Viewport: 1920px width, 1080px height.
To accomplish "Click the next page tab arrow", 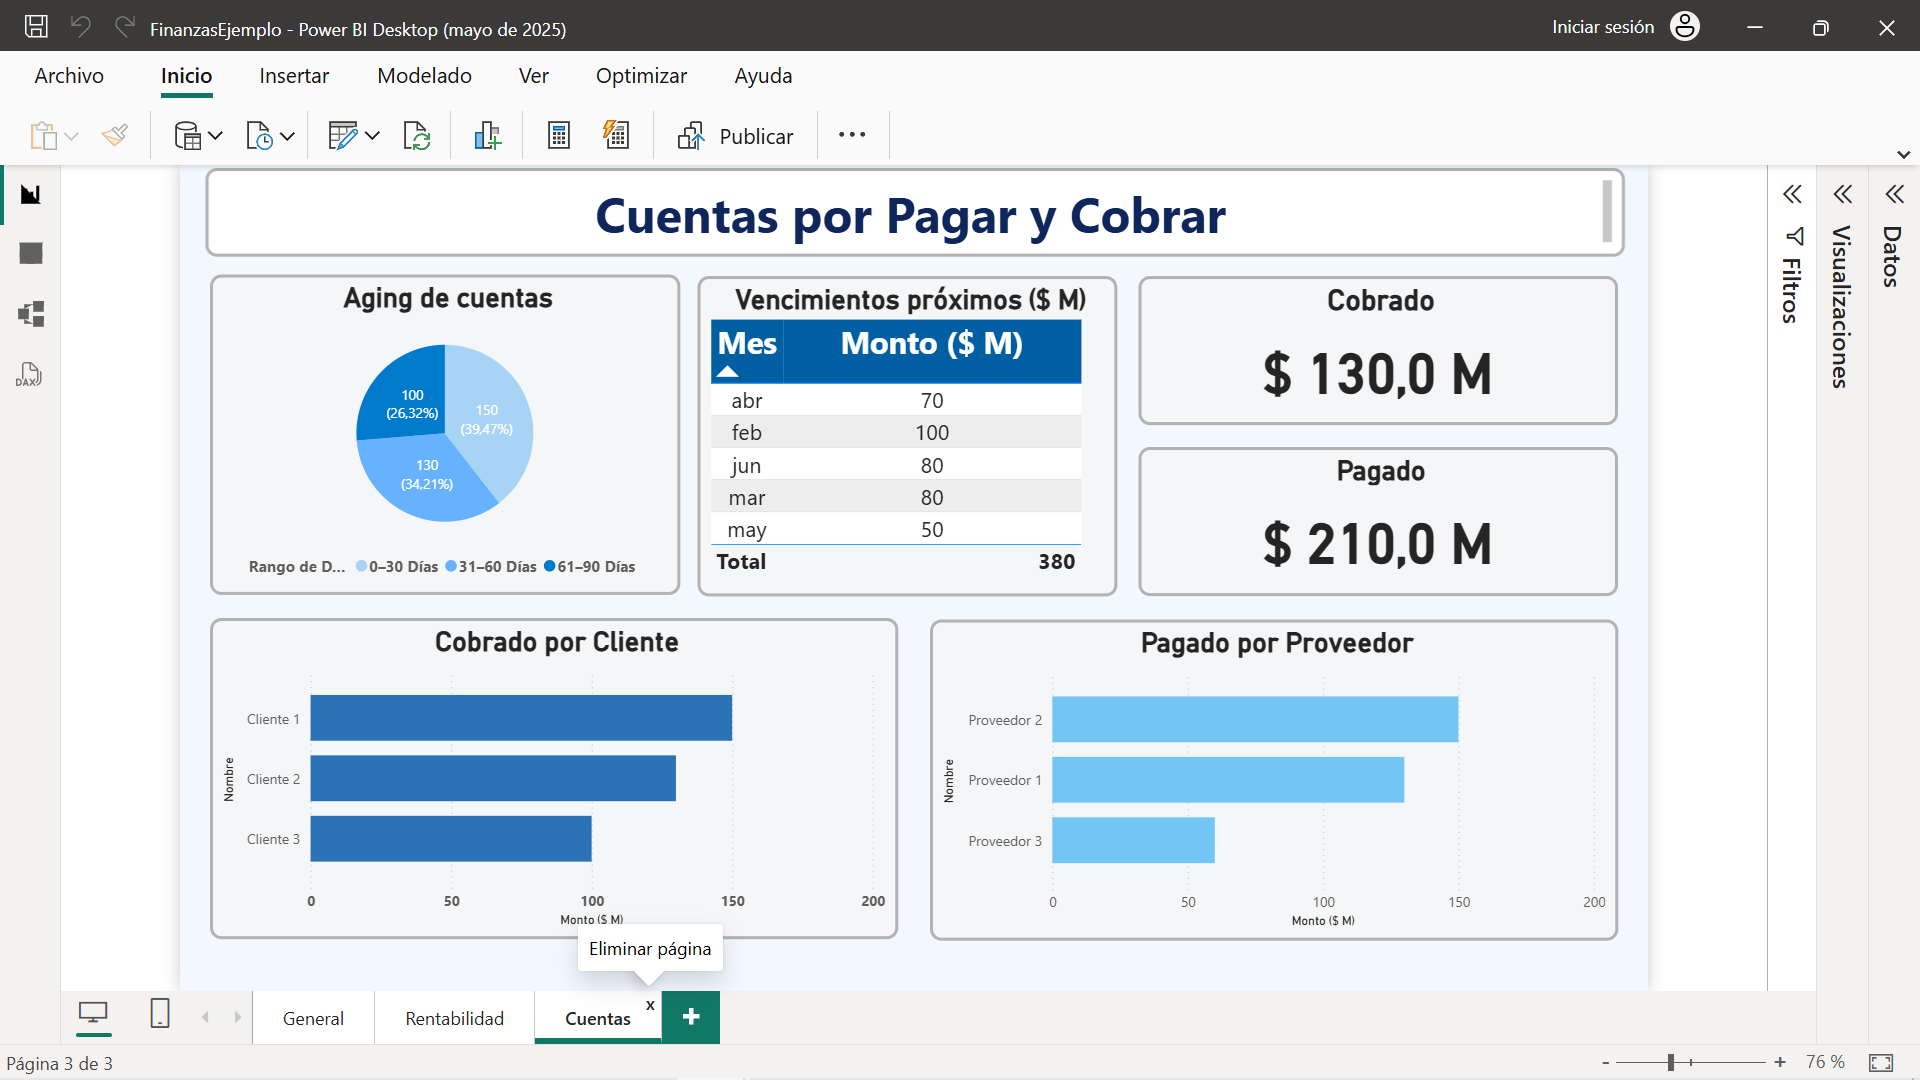I will click(x=237, y=1017).
